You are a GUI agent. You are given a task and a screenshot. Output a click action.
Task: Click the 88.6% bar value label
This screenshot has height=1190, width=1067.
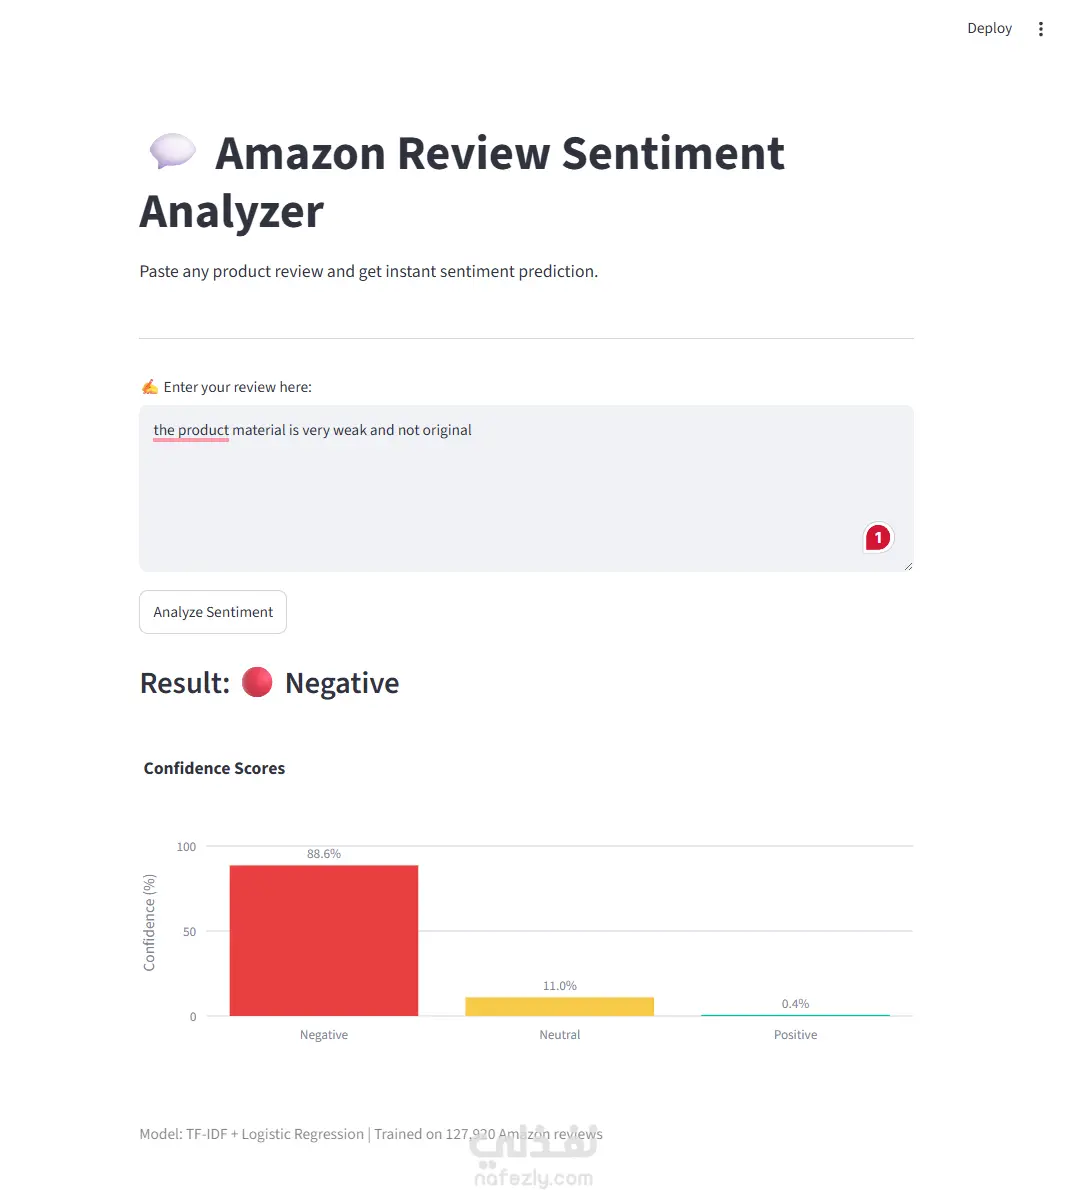pyautogui.click(x=324, y=854)
